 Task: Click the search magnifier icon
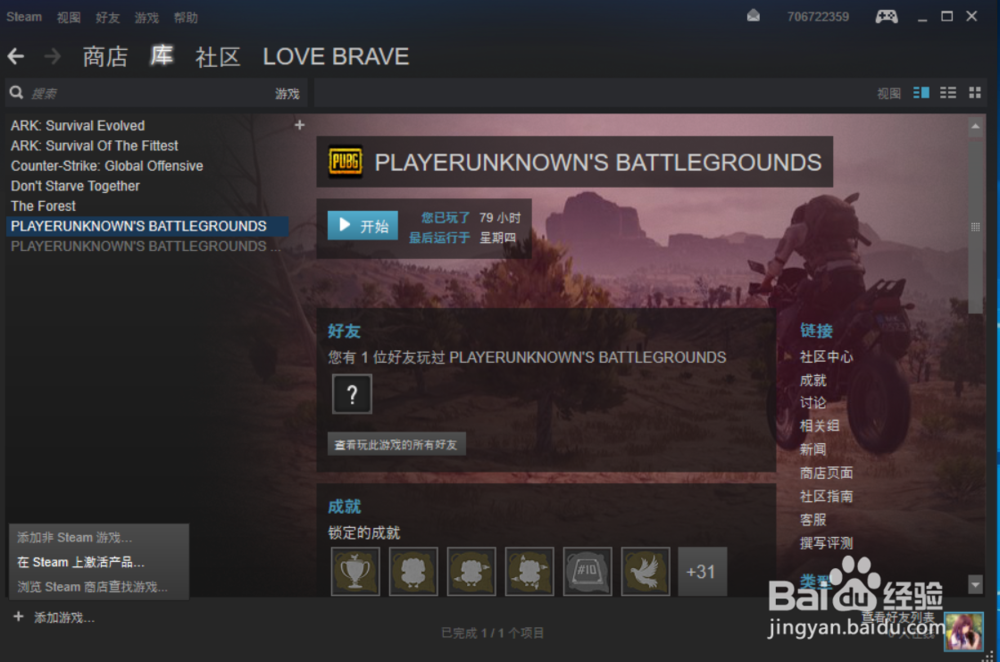pos(17,93)
